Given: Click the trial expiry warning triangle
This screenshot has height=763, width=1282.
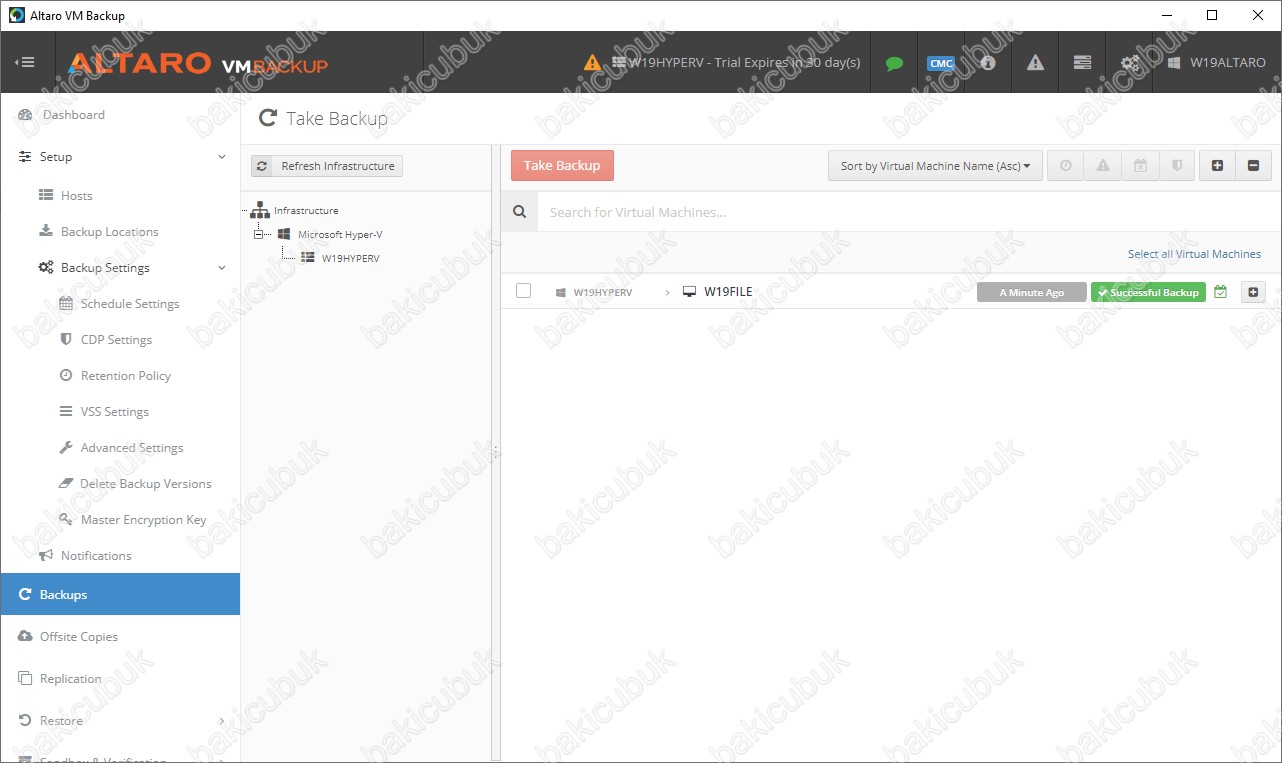Looking at the screenshot, I should pyautogui.click(x=593, y=62).
